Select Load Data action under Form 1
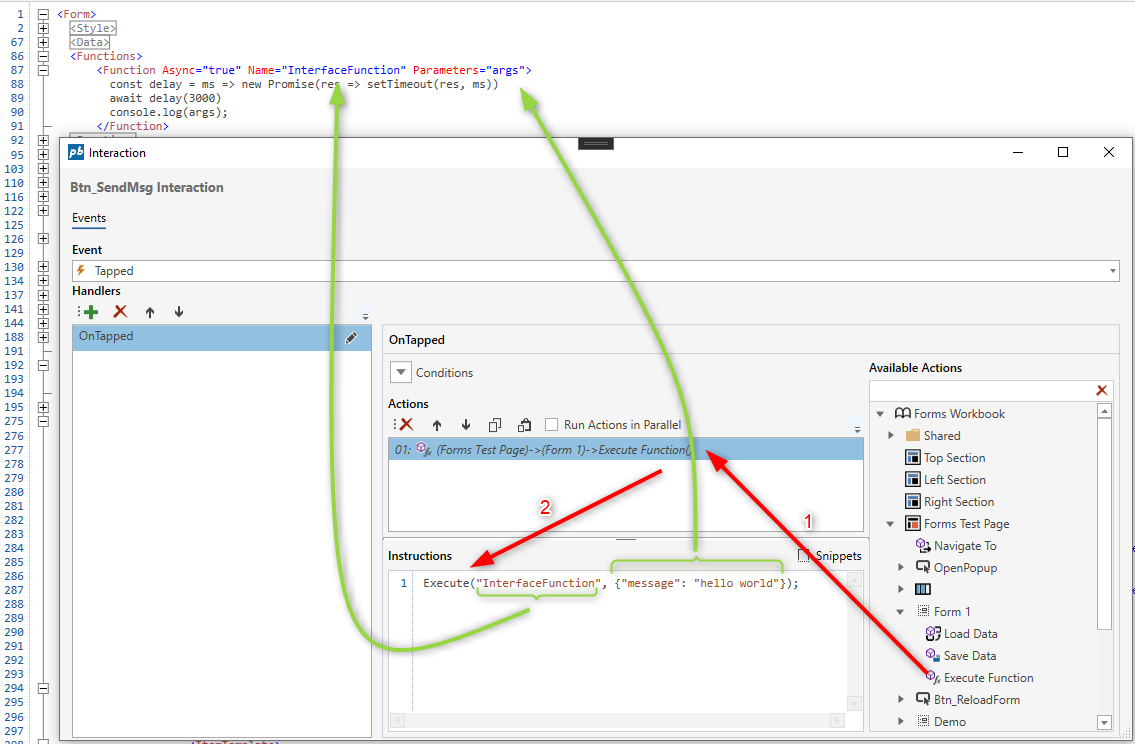Screen dimensions: 1135x744 point(970,634)
